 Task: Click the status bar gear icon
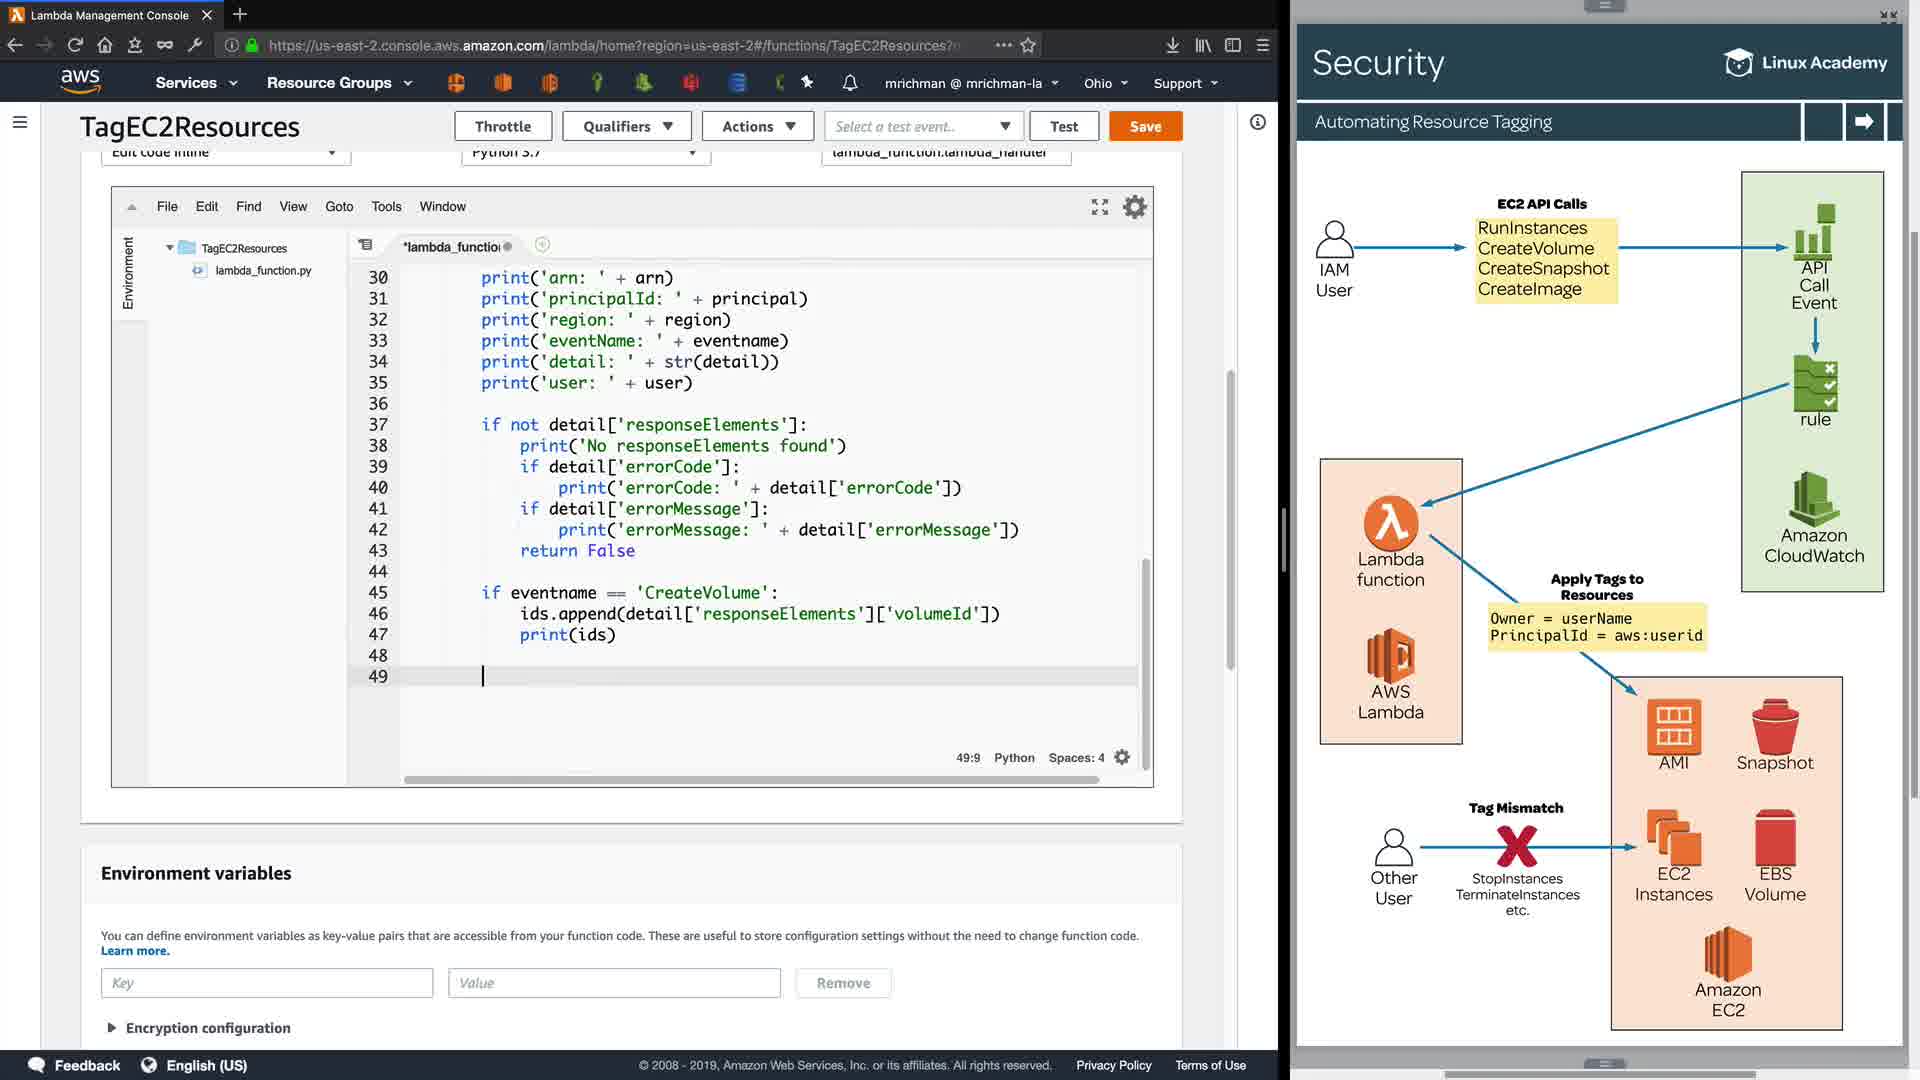point(1122,758)
